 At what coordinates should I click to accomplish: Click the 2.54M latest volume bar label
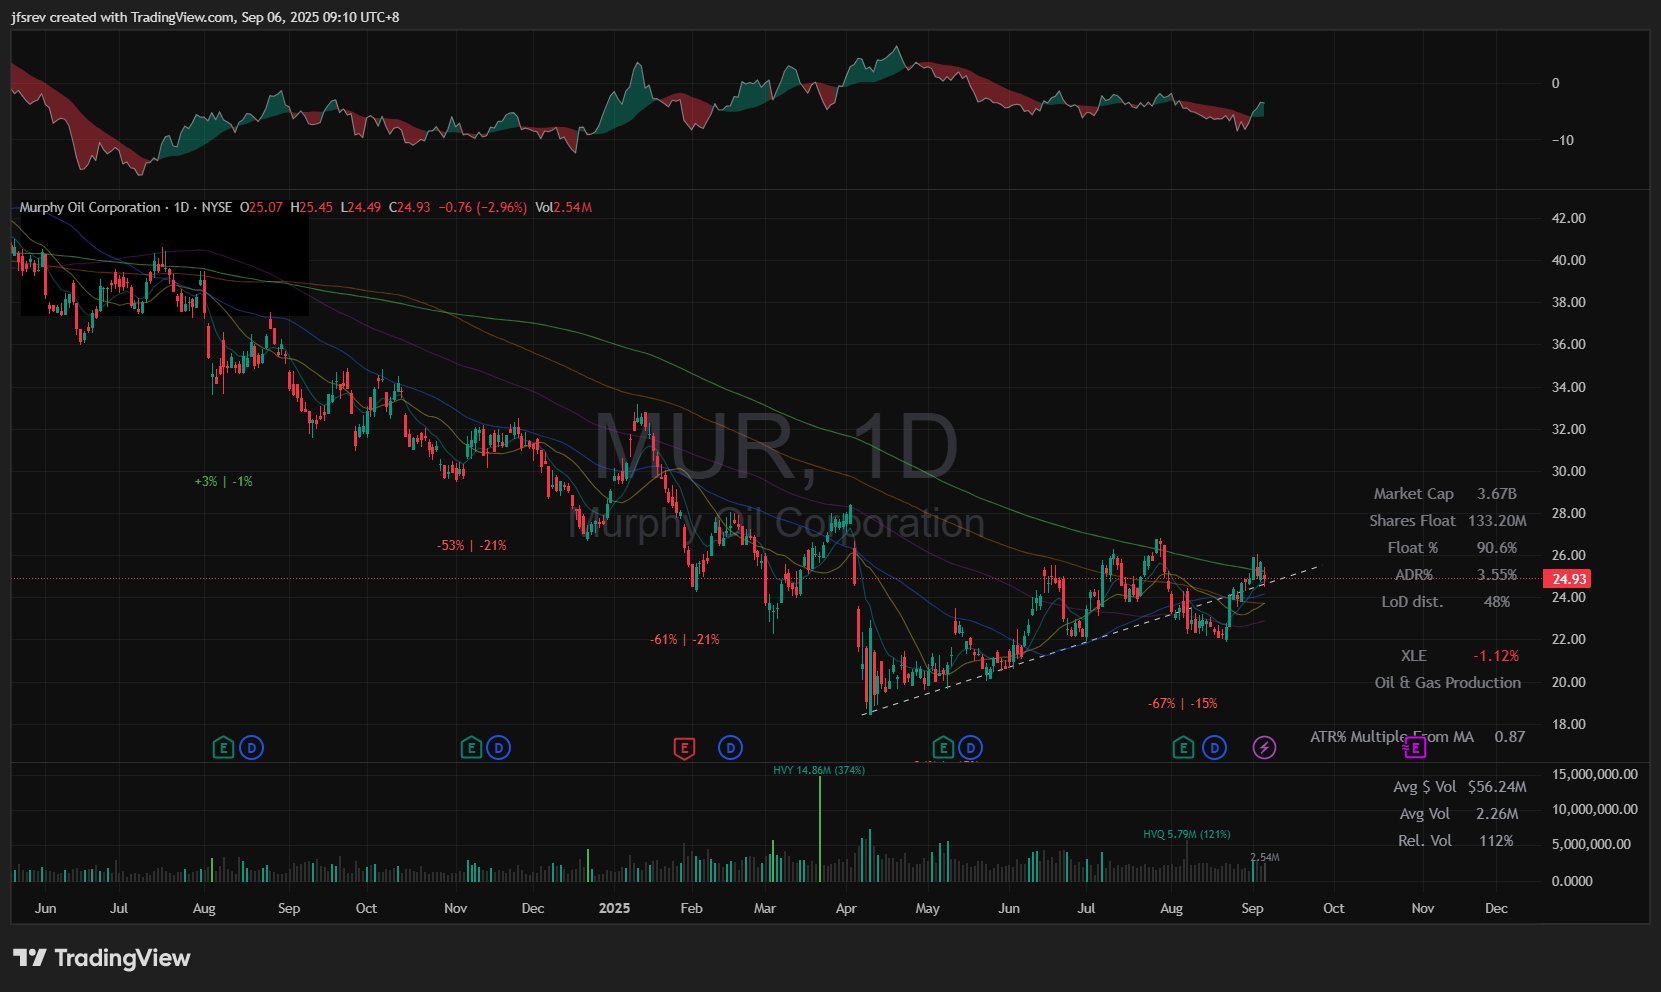tap(1265, 857)
